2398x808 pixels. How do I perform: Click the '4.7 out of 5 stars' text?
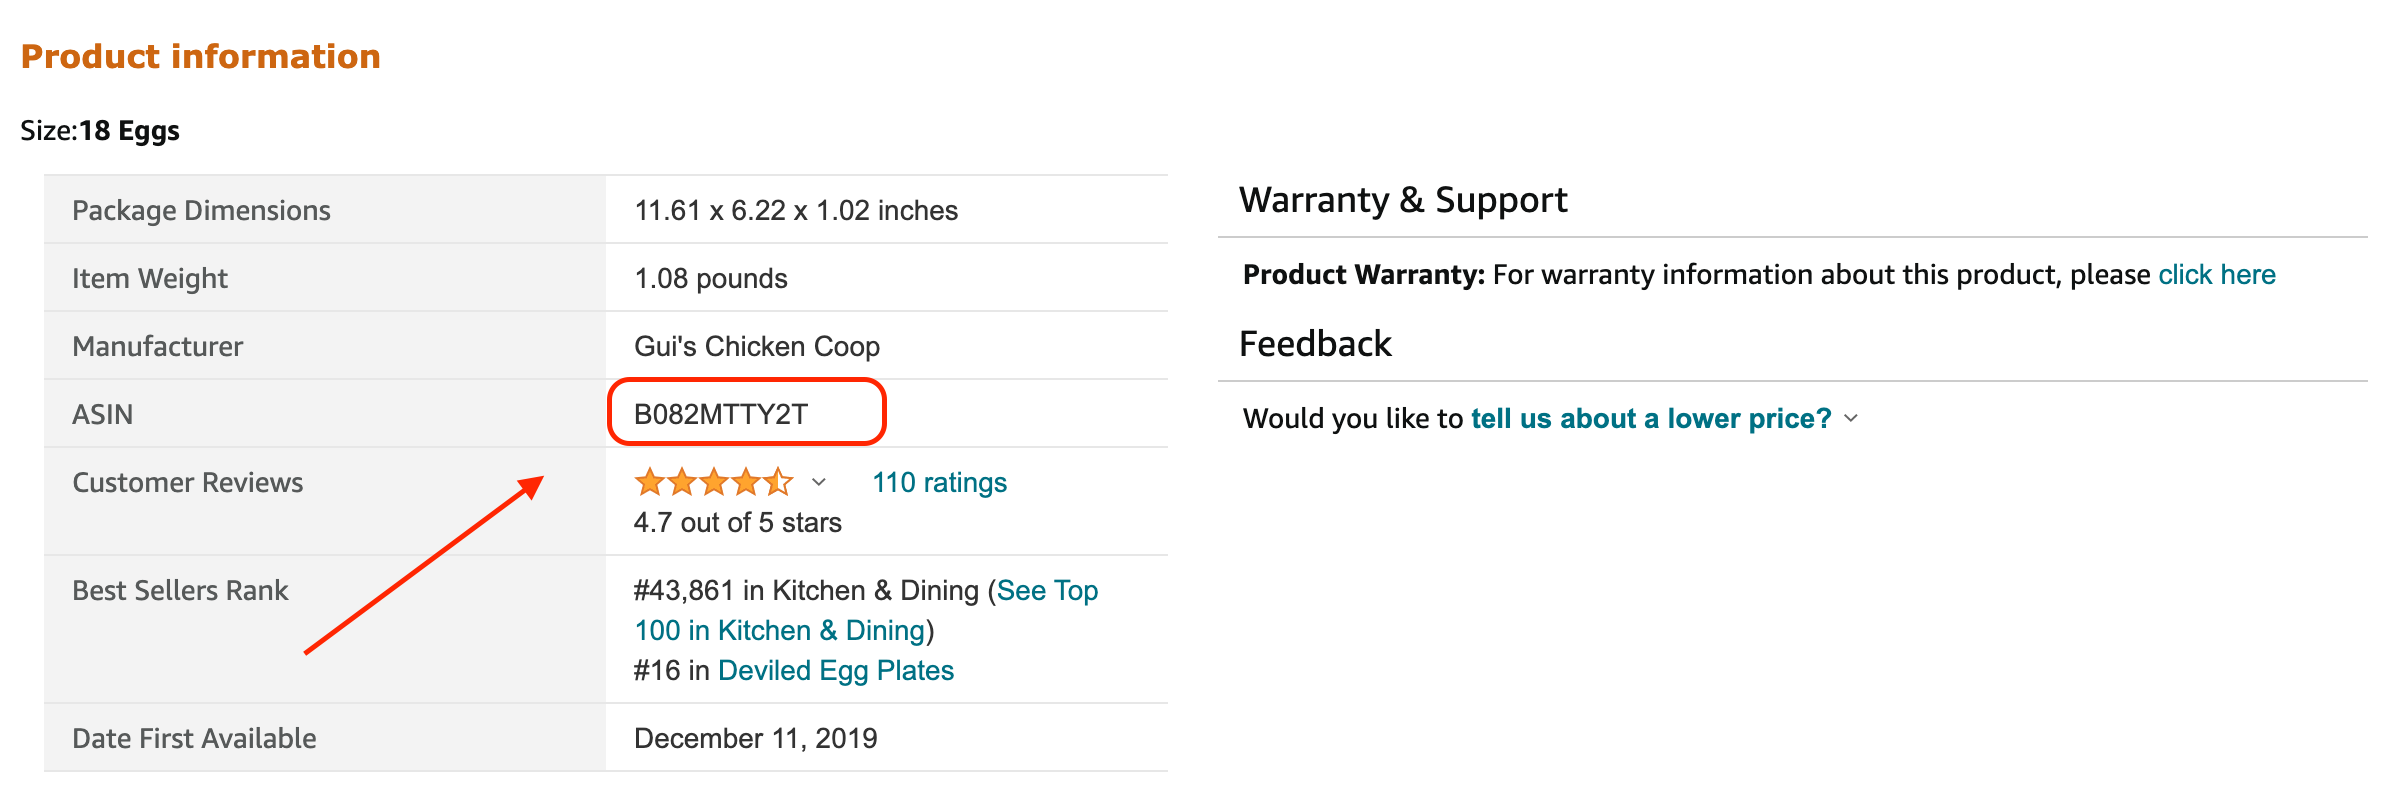coord(738,522)
